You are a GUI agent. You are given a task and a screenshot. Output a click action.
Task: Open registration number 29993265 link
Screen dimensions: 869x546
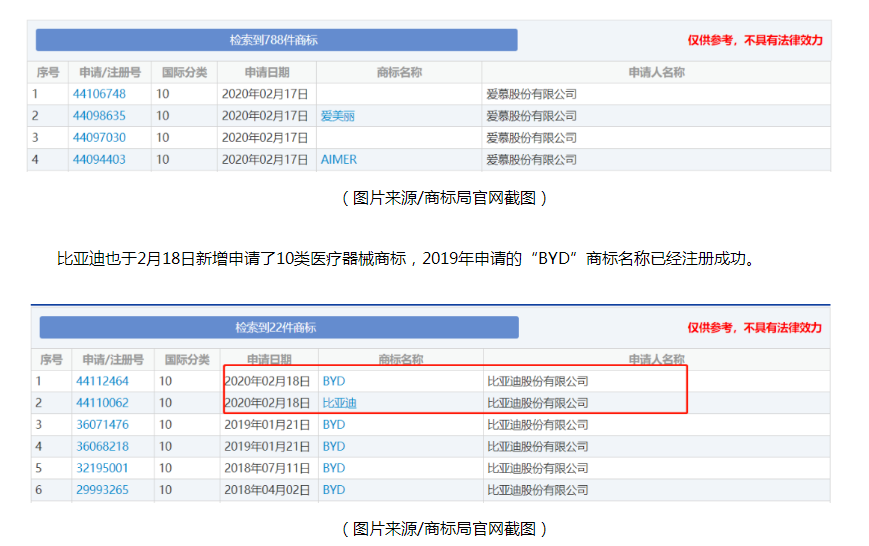coord(103,490)
